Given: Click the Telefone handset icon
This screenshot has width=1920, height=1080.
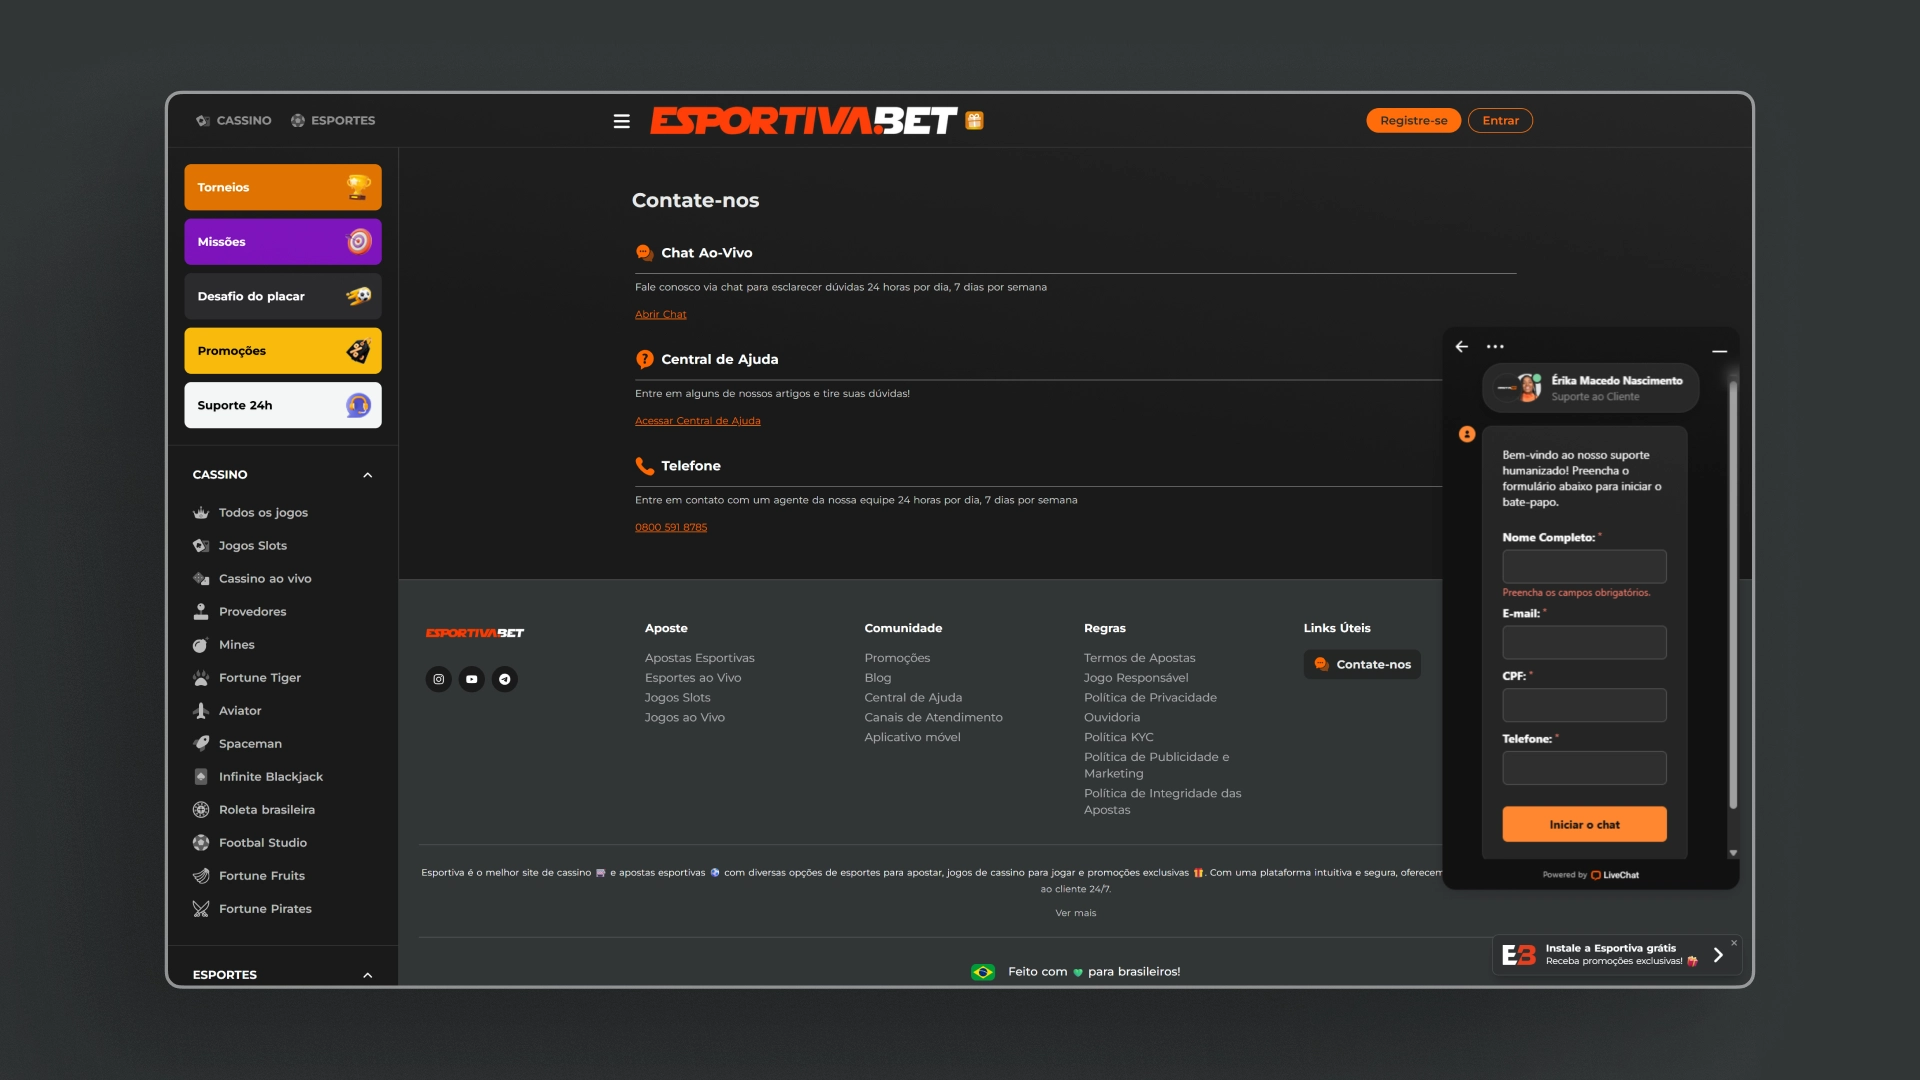Looking at the screenshot, I should click(645, 466).
